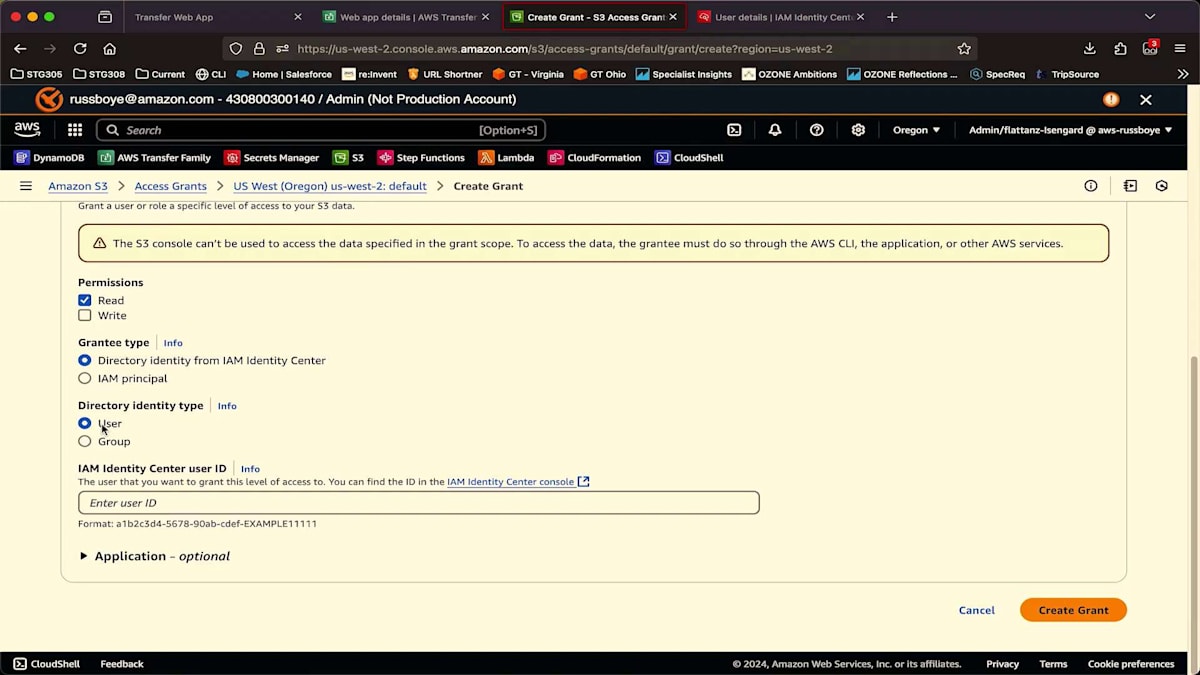This screenshot has width=1200, height=675.
Task: Select Directory identity from IAM Identity Center
Action: (84, 360)
